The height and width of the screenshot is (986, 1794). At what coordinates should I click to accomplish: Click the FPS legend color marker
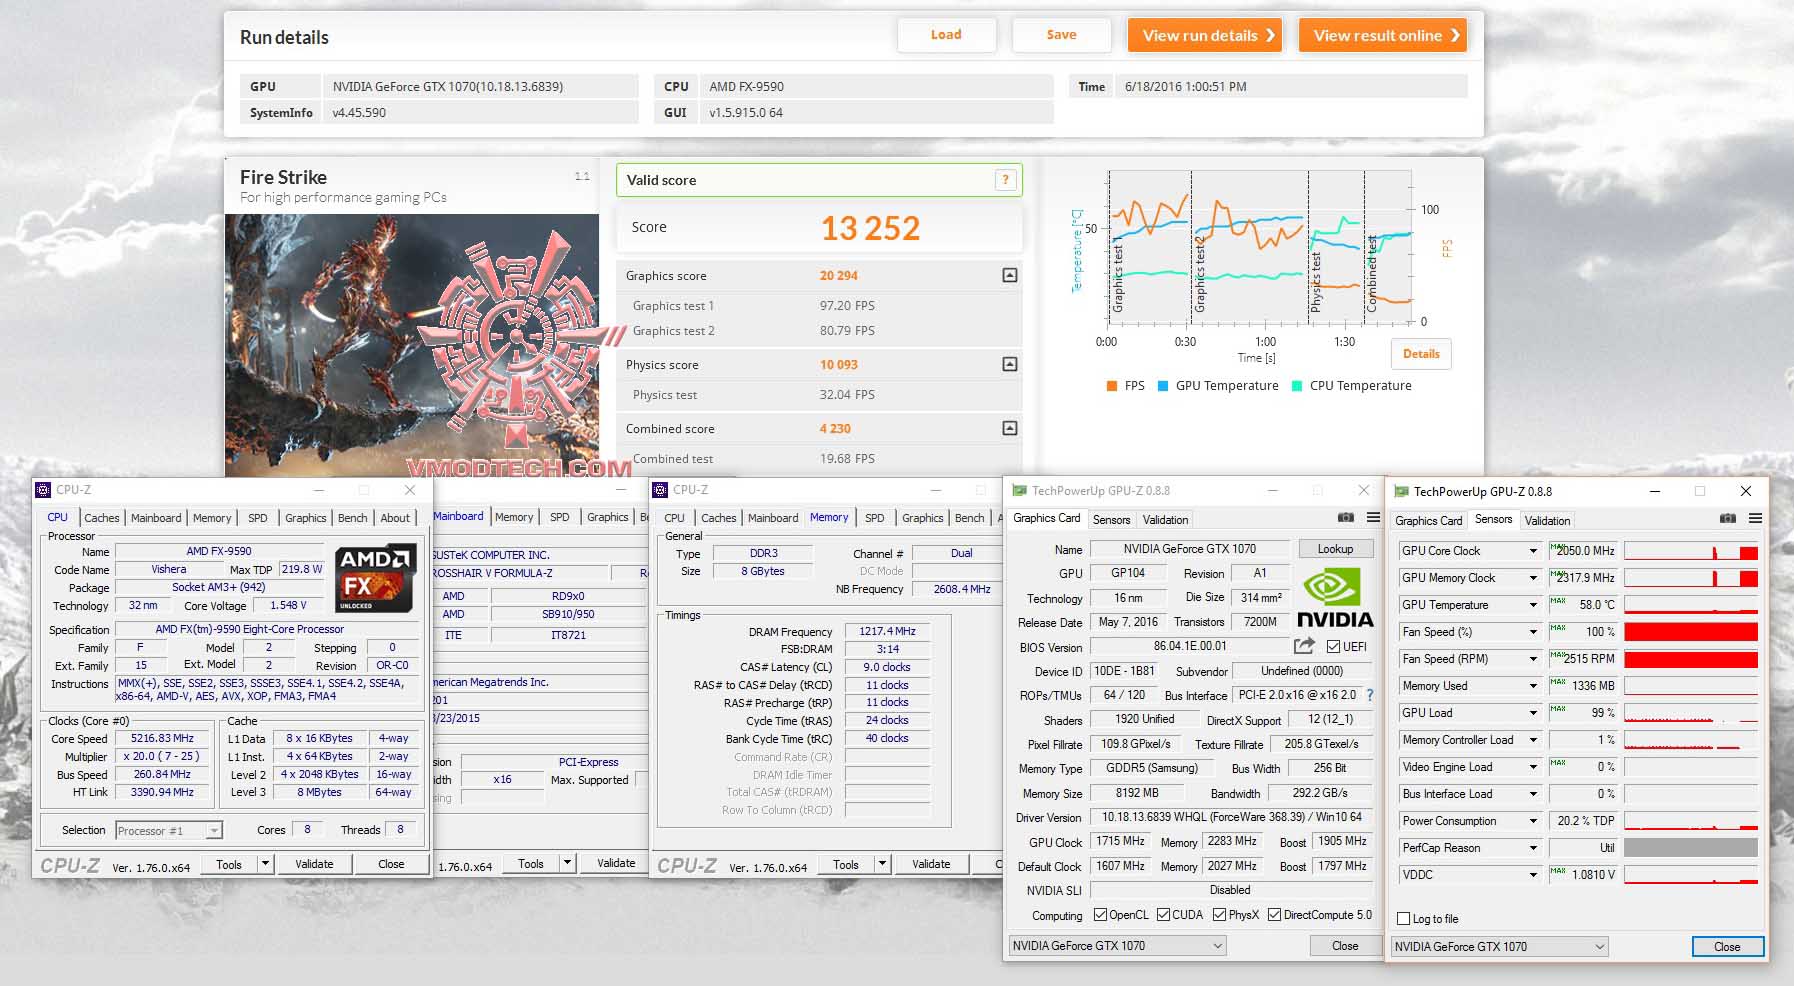(x=1112, y=386)
